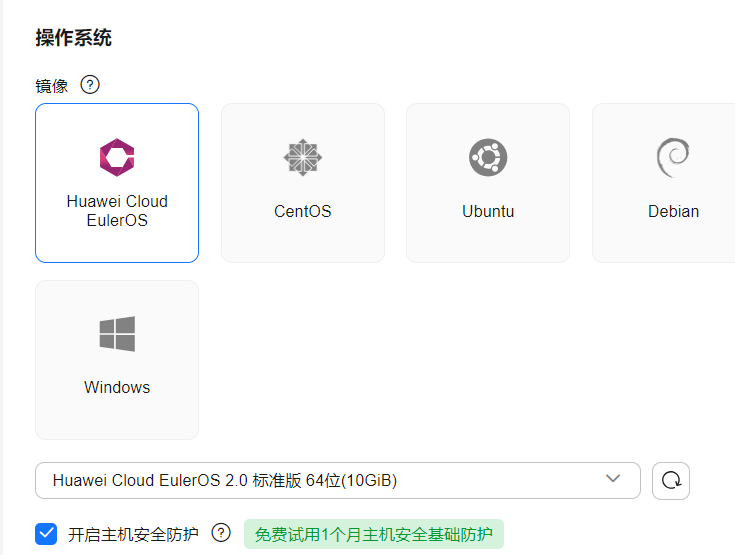This screenshot has height=555, width=735.
Task: Click the 开启主机安全防护 label text
Action: pos(133,534)
